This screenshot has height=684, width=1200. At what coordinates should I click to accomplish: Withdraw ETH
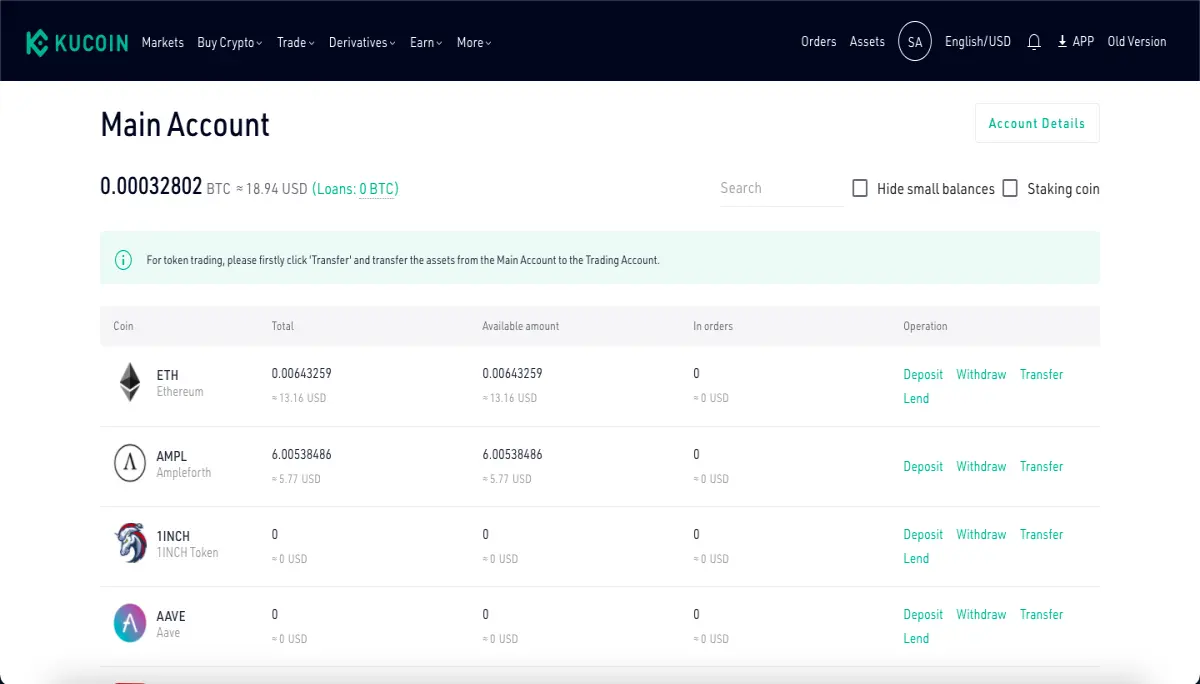[x=981, y=374]
